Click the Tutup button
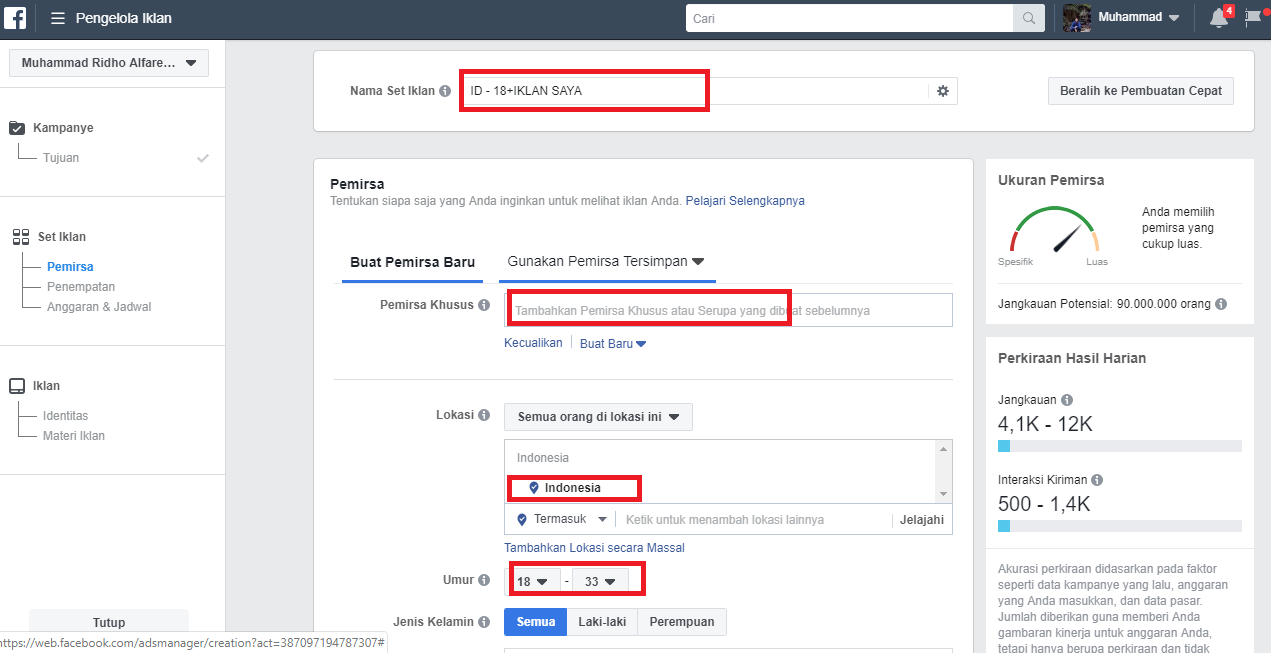The height and width of the screenshot is (653, 1271). [109, 622]
